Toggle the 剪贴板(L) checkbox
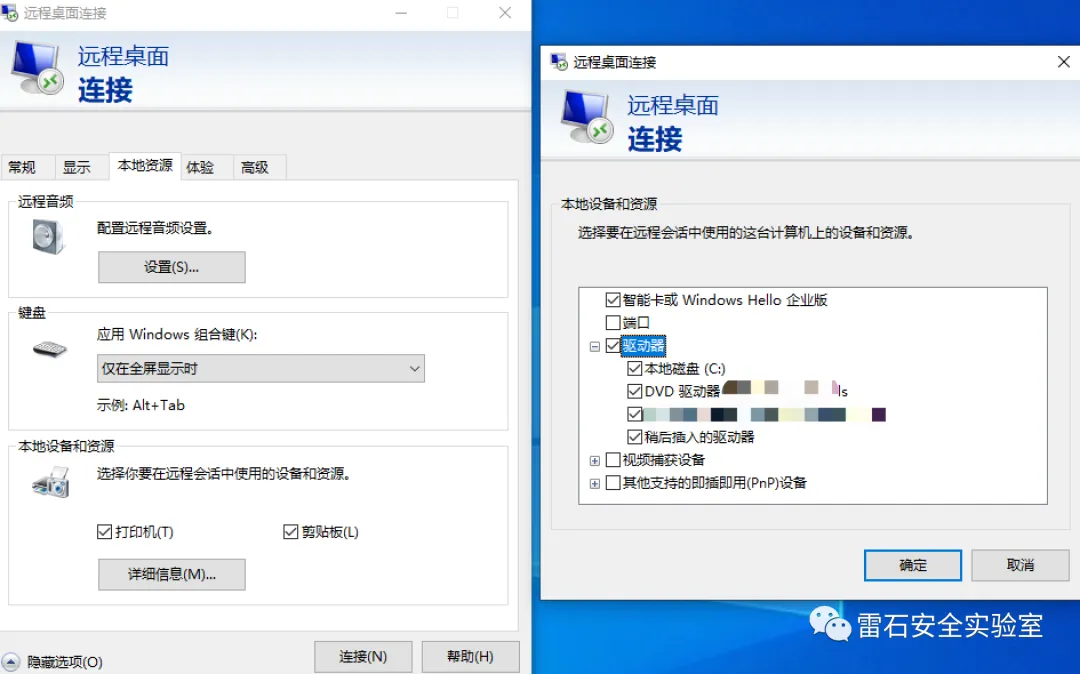 pos(290,531)
